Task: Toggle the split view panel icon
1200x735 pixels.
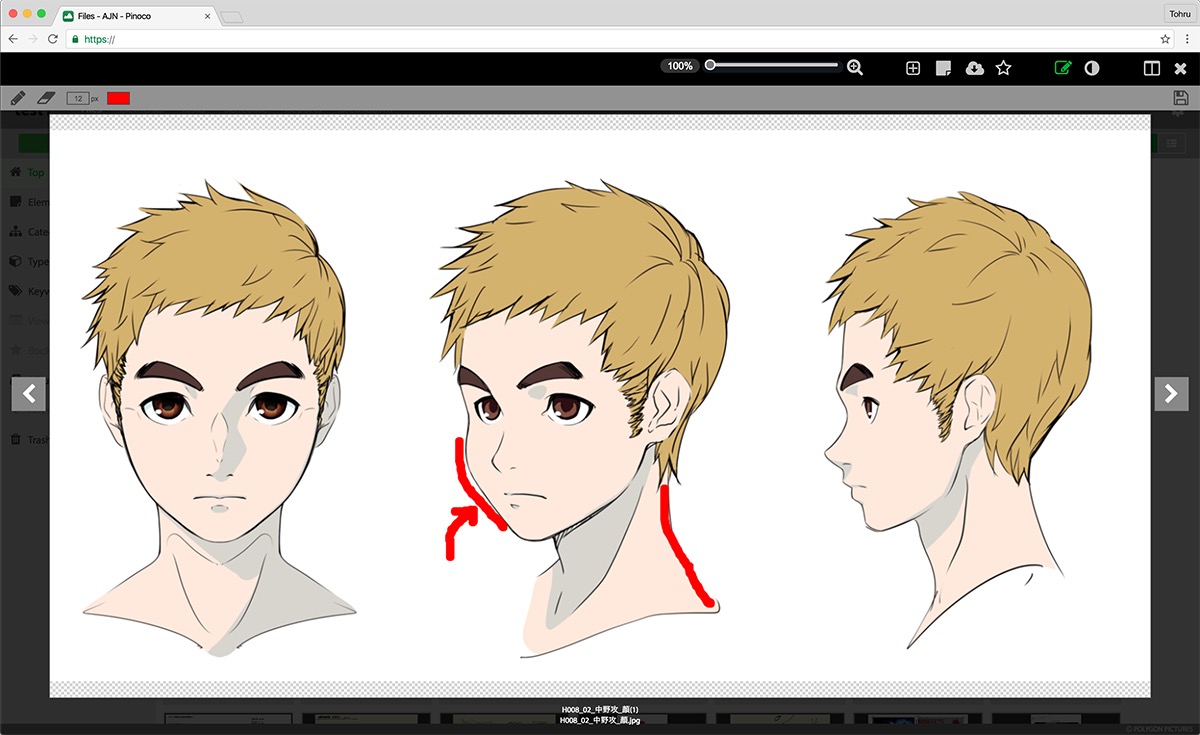Action: pyautogui.click(x=1152, y=68)
